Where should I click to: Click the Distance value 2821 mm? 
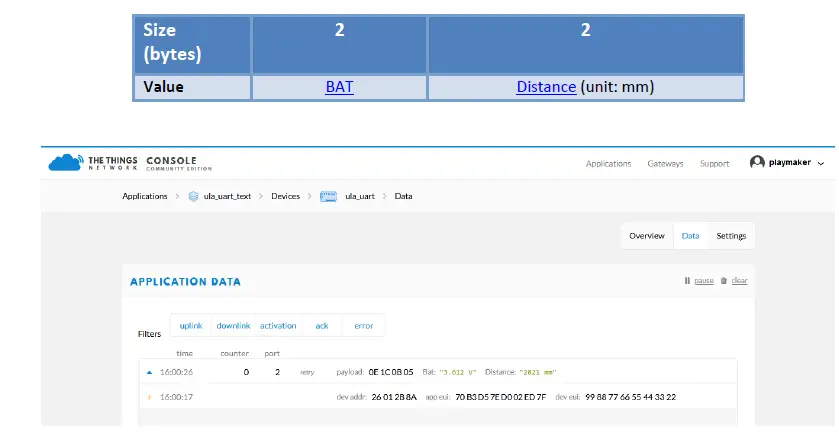click(538, 372)
